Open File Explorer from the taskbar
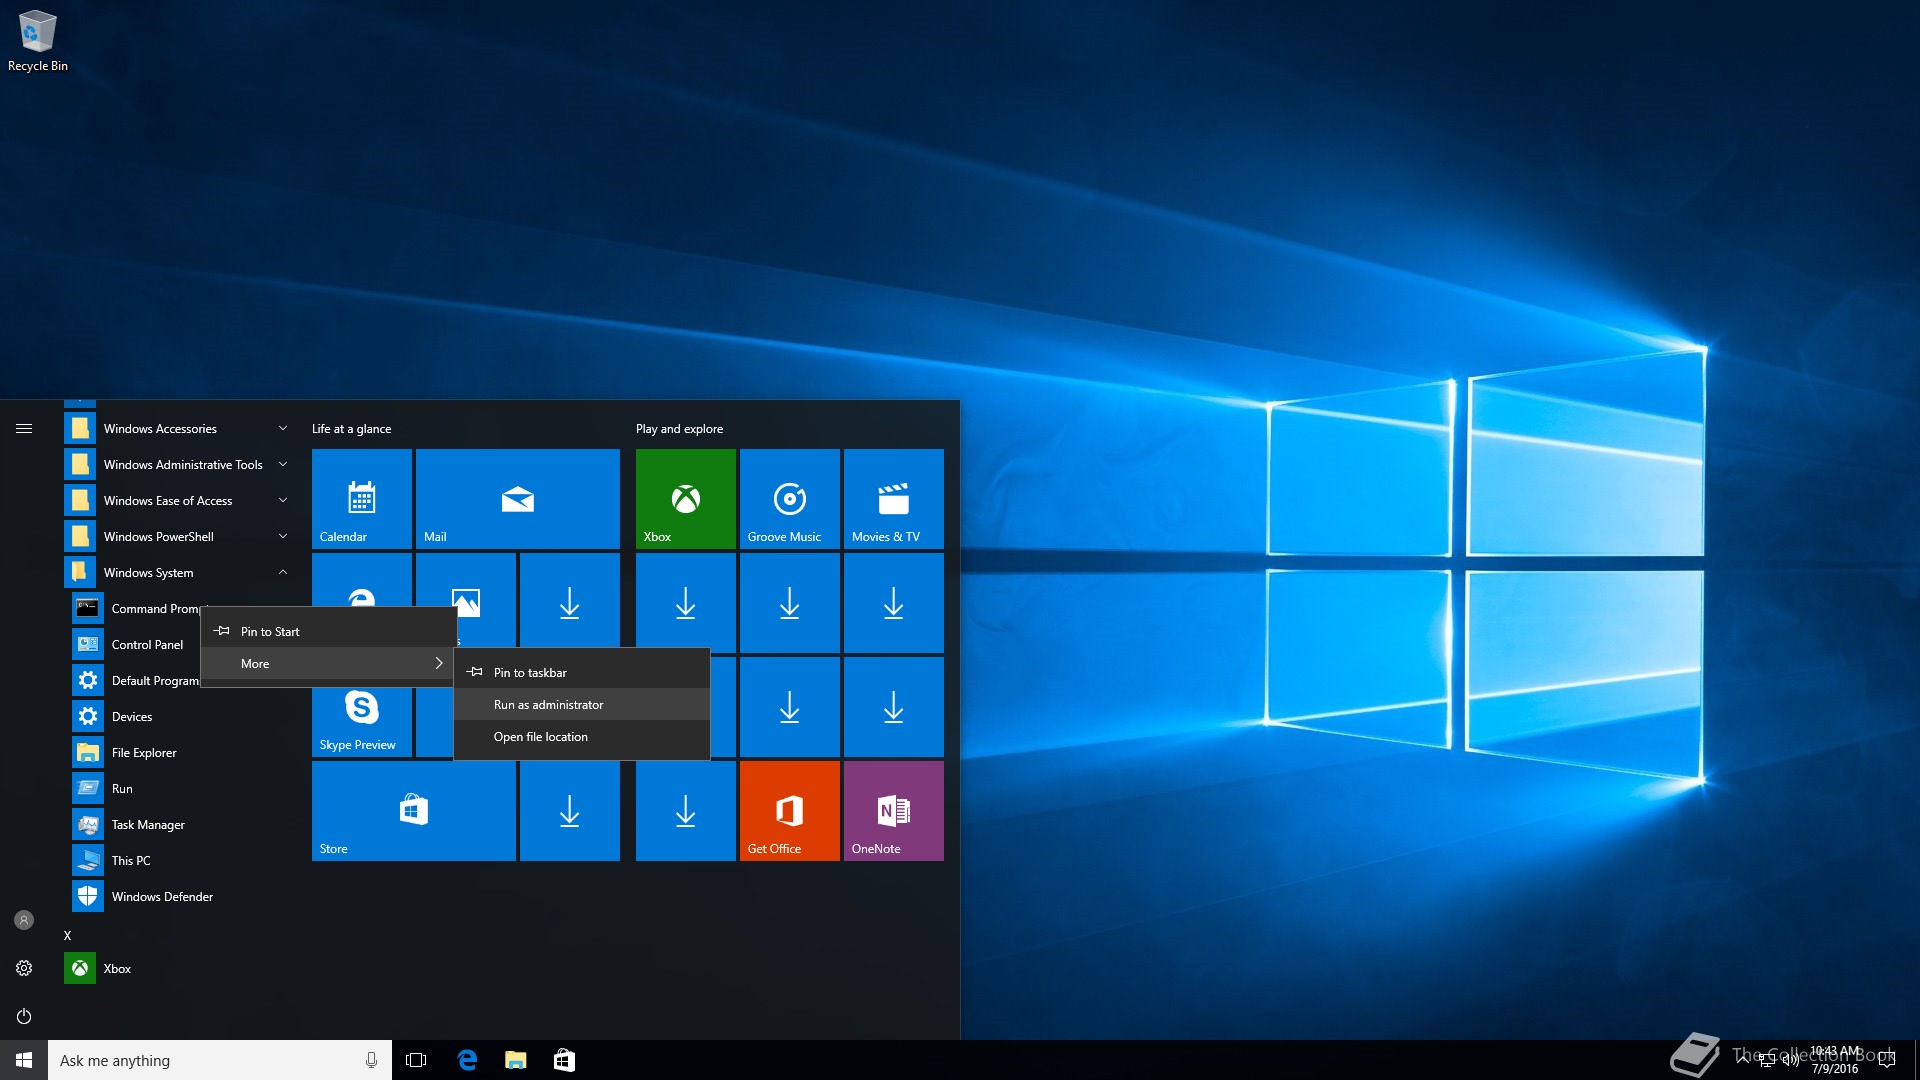The image size is (1920, 1080). coord(516,1060)
